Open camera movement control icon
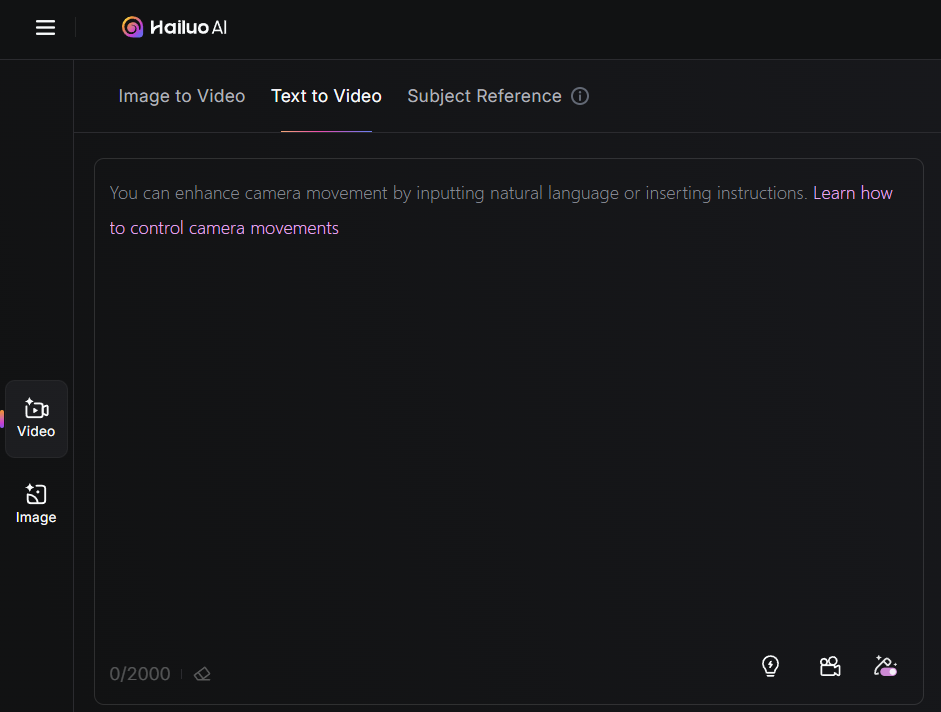Screen dimensions: 941x712 pos(829,666)
